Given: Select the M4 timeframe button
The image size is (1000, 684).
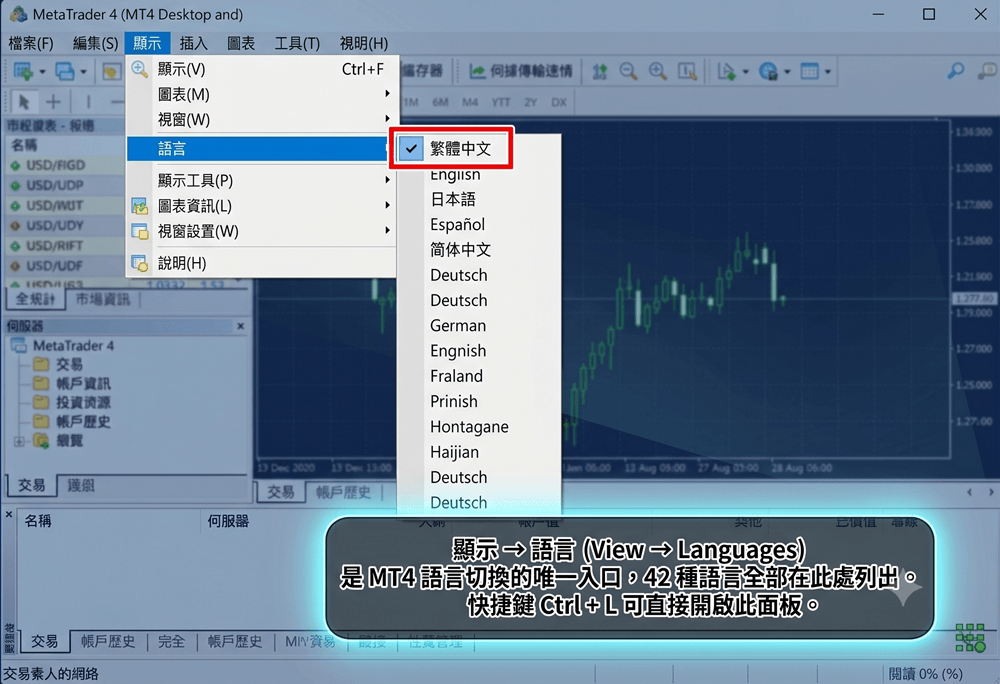Looking at the screenshot, I should point(470,102).
